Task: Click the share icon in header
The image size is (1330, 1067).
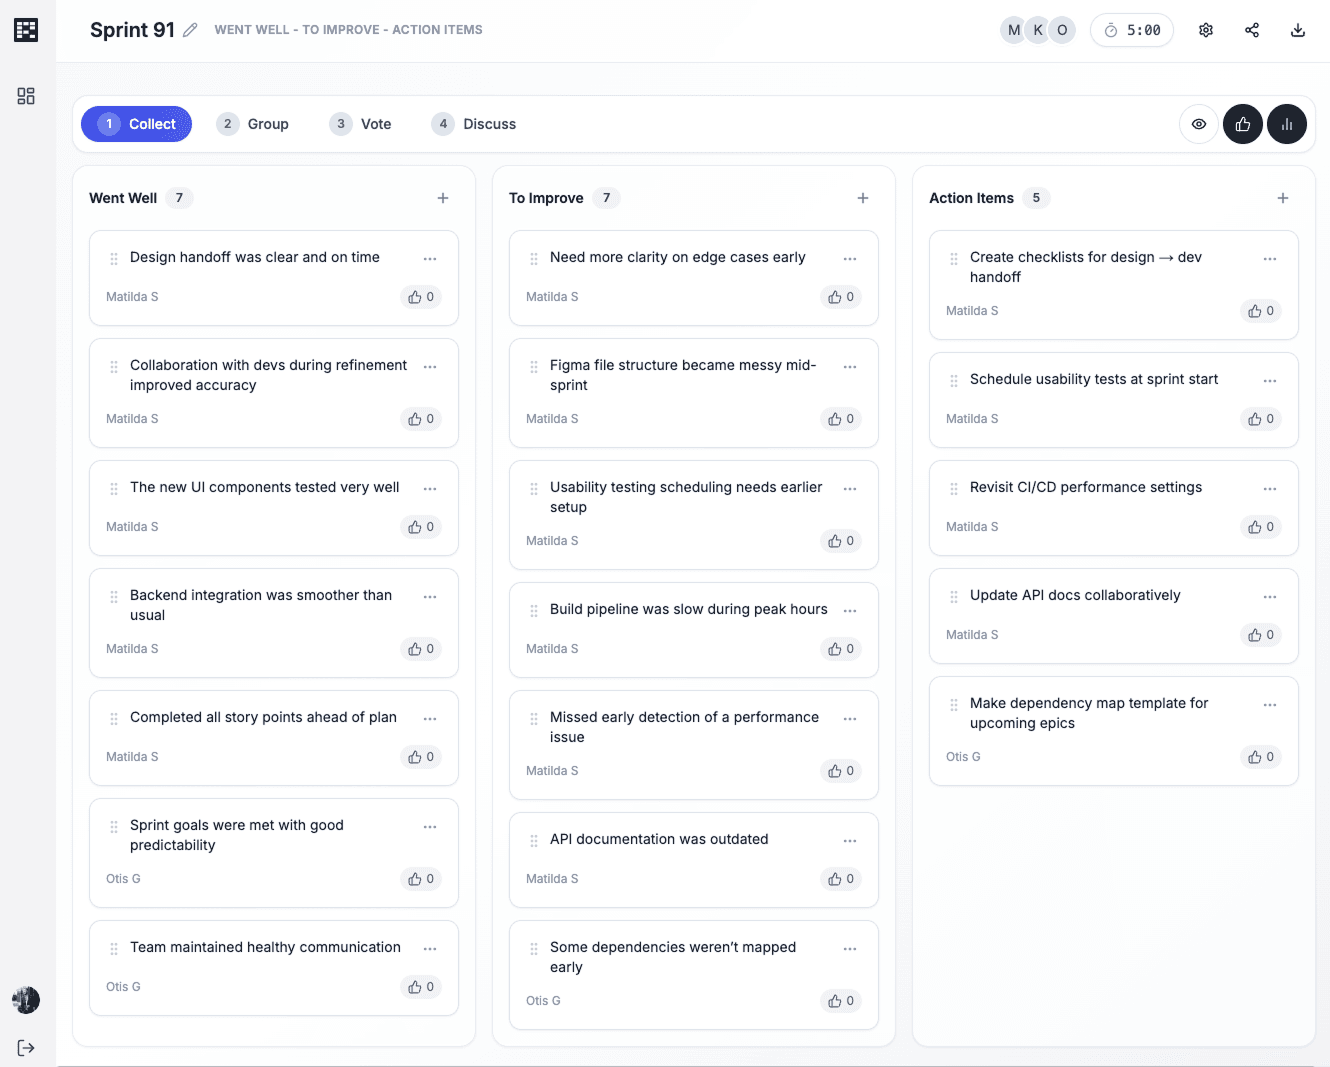Action: coord(1252,30)
